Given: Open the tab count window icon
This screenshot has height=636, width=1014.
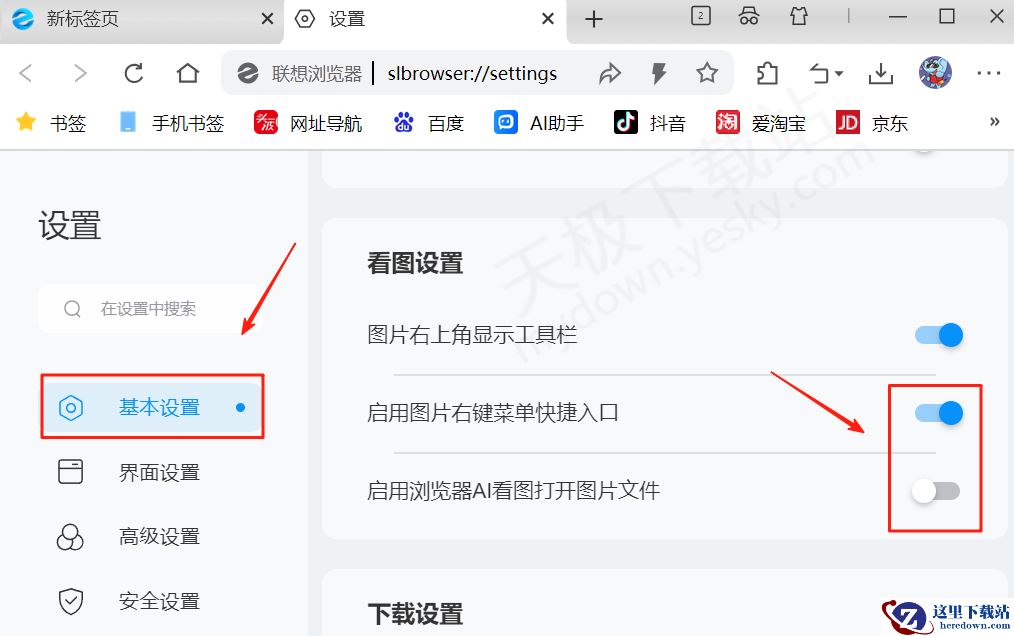Looking at the screenshot, I should (701, 16).
